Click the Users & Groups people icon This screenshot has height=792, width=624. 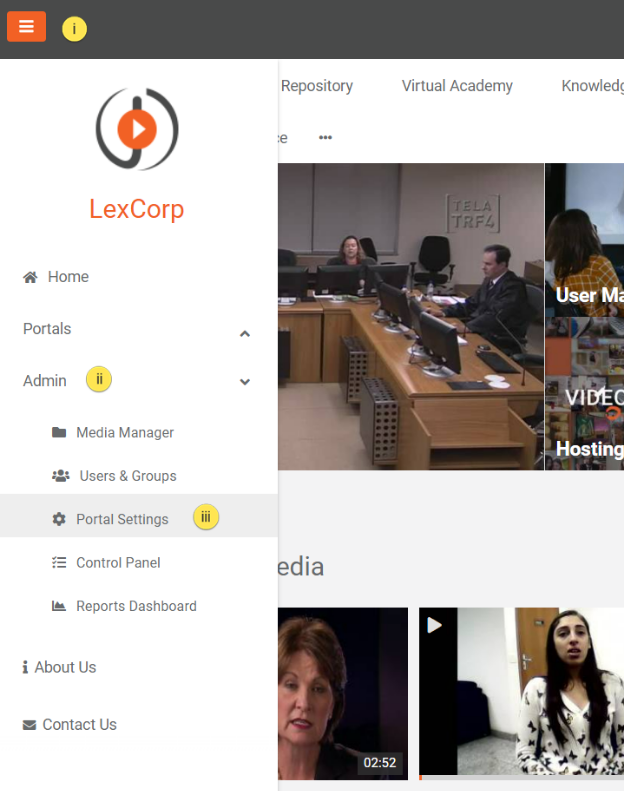[61, 476]
